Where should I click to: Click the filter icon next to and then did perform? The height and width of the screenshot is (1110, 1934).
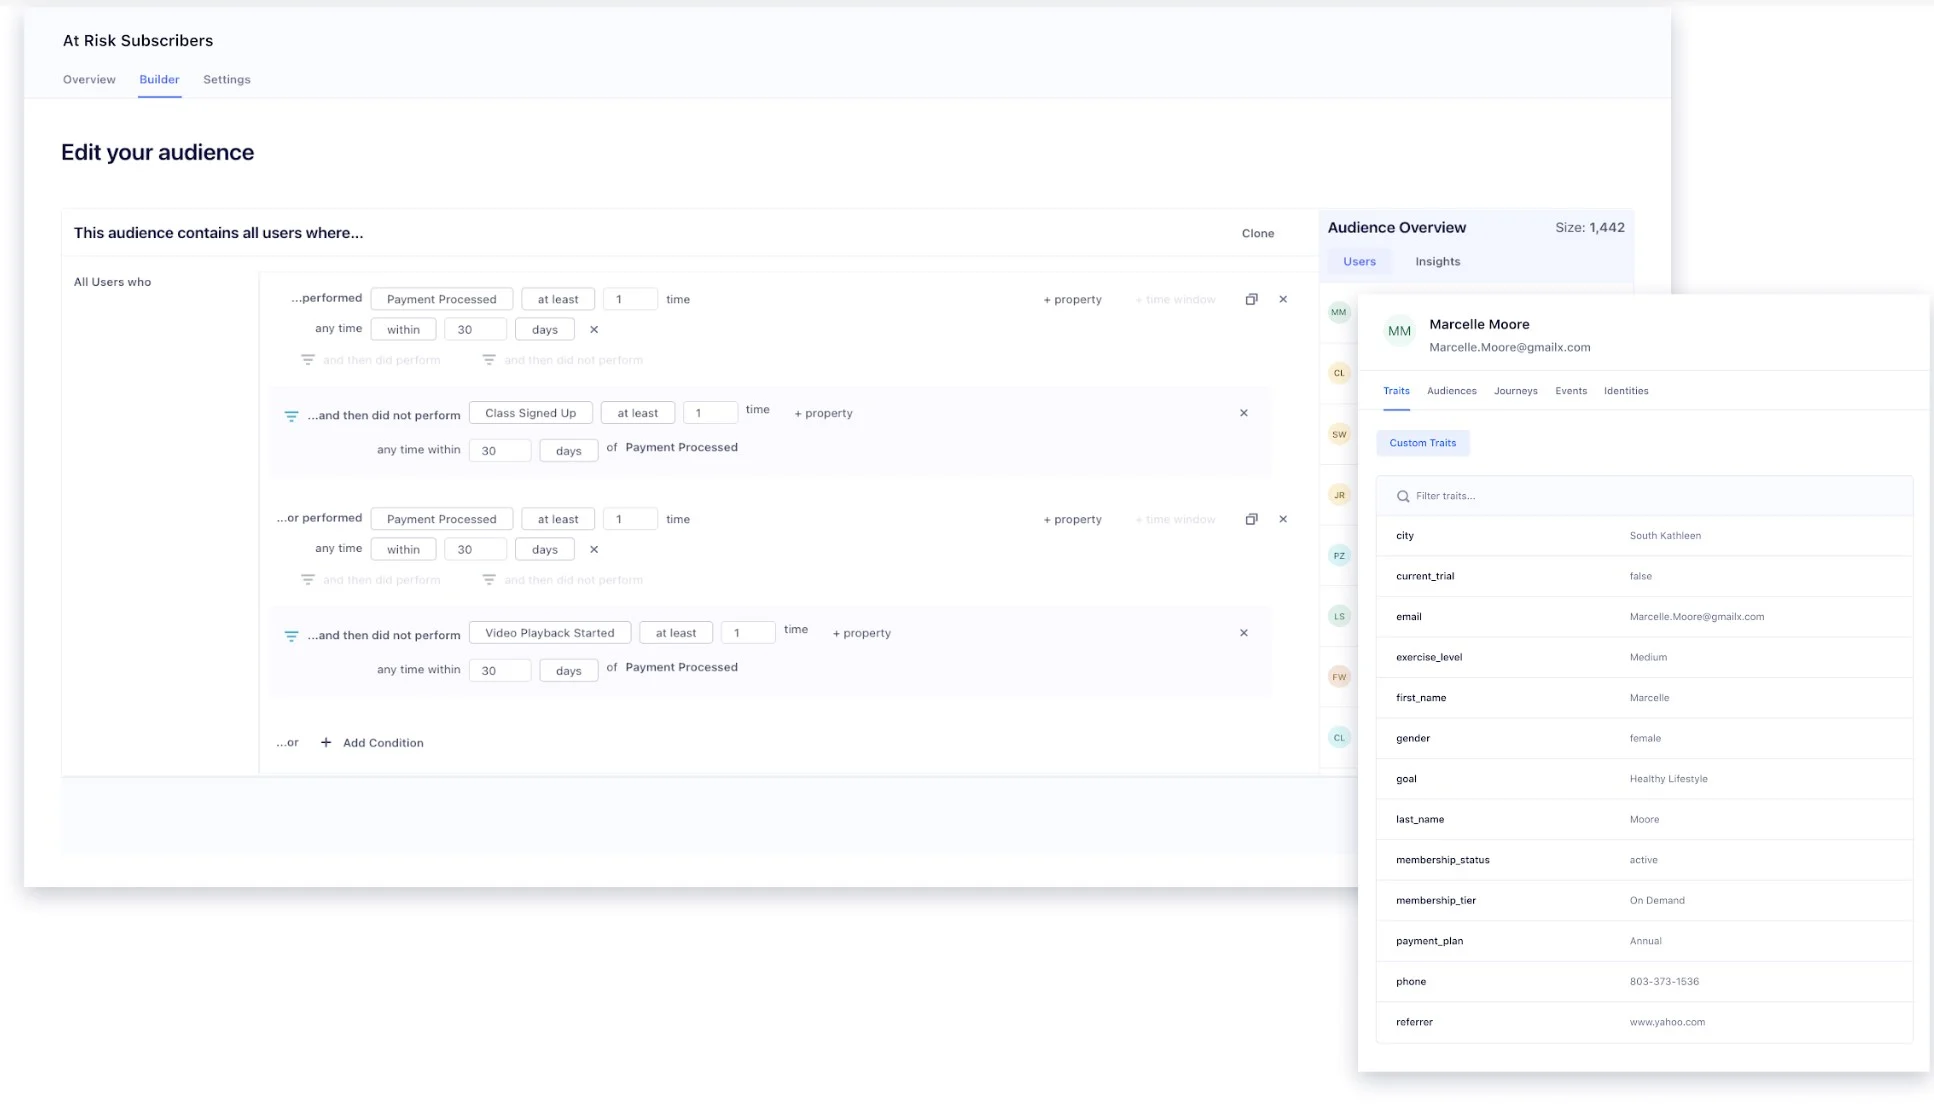click(x=307, y=358)
